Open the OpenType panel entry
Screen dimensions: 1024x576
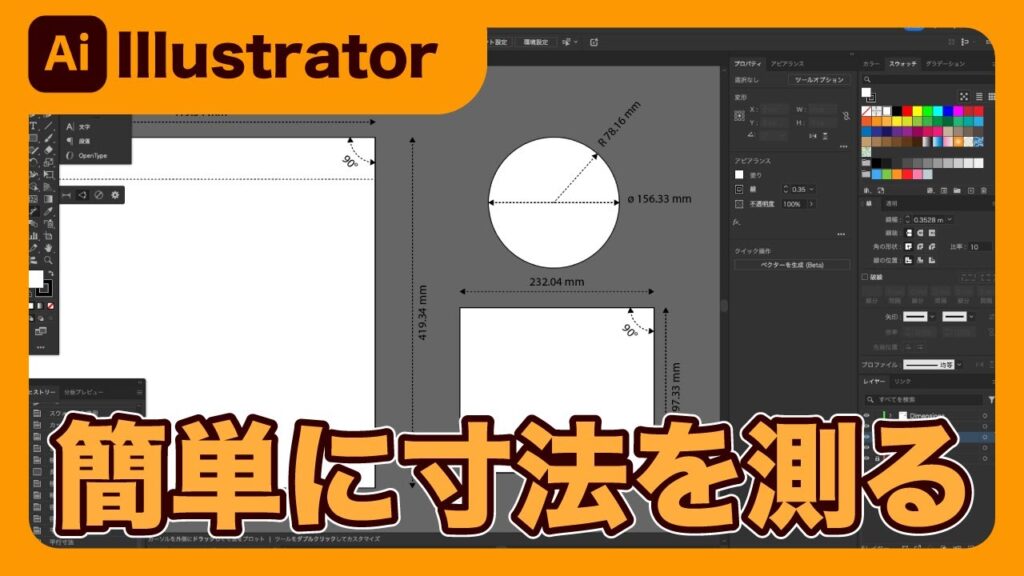87,155
